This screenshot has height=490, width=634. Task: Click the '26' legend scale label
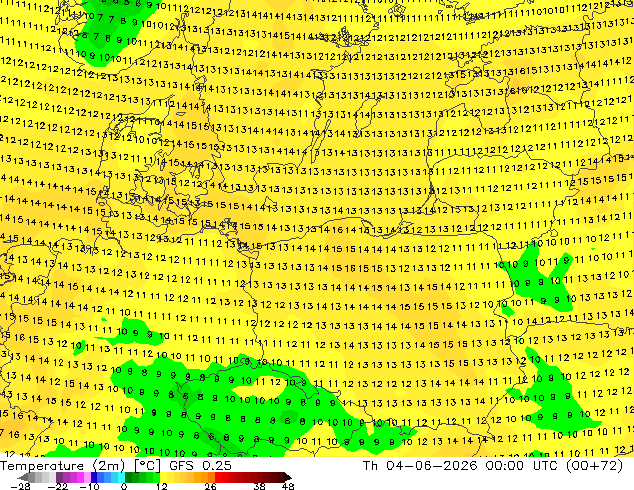coord(210,486)
